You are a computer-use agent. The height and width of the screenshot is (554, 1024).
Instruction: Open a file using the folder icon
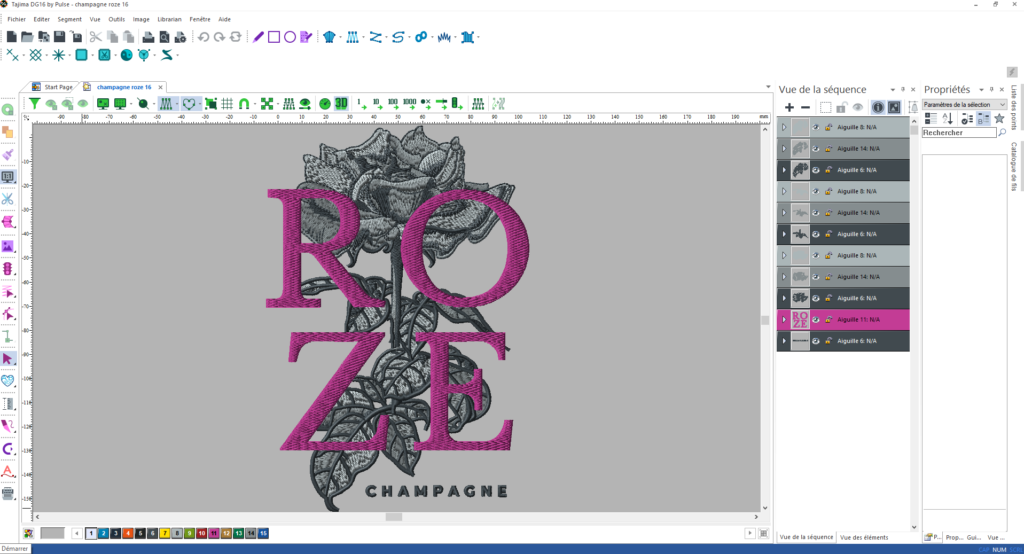27,37
